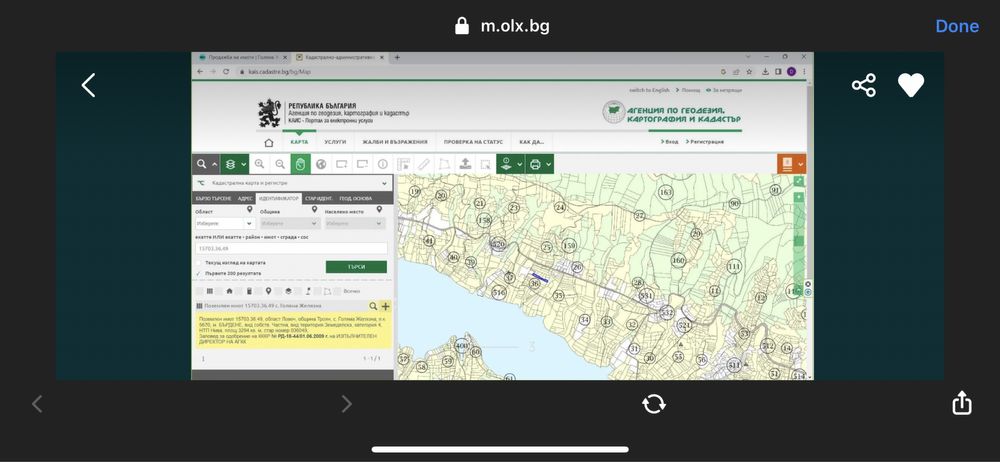The height and width of the screenshot is (462, 1000).
Task: Expand the layers tool dropdown arrow
Action: 244,165
